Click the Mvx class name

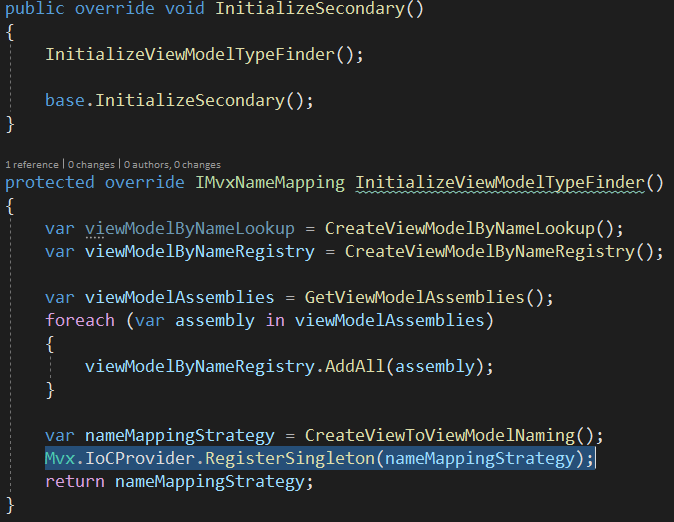(60, 458)
